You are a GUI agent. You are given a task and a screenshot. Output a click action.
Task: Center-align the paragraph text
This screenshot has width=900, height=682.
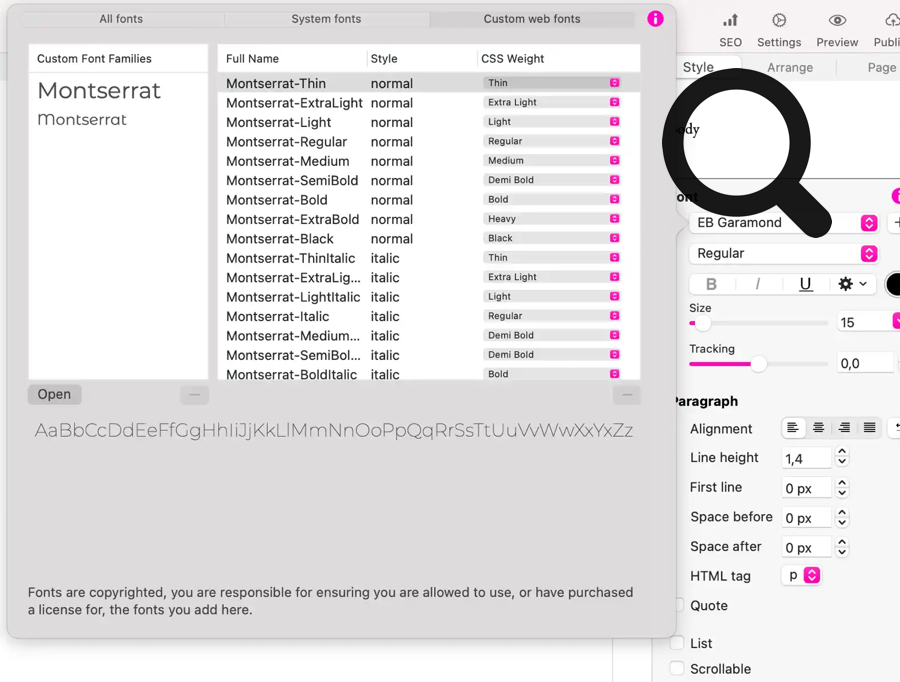[818, 428]
